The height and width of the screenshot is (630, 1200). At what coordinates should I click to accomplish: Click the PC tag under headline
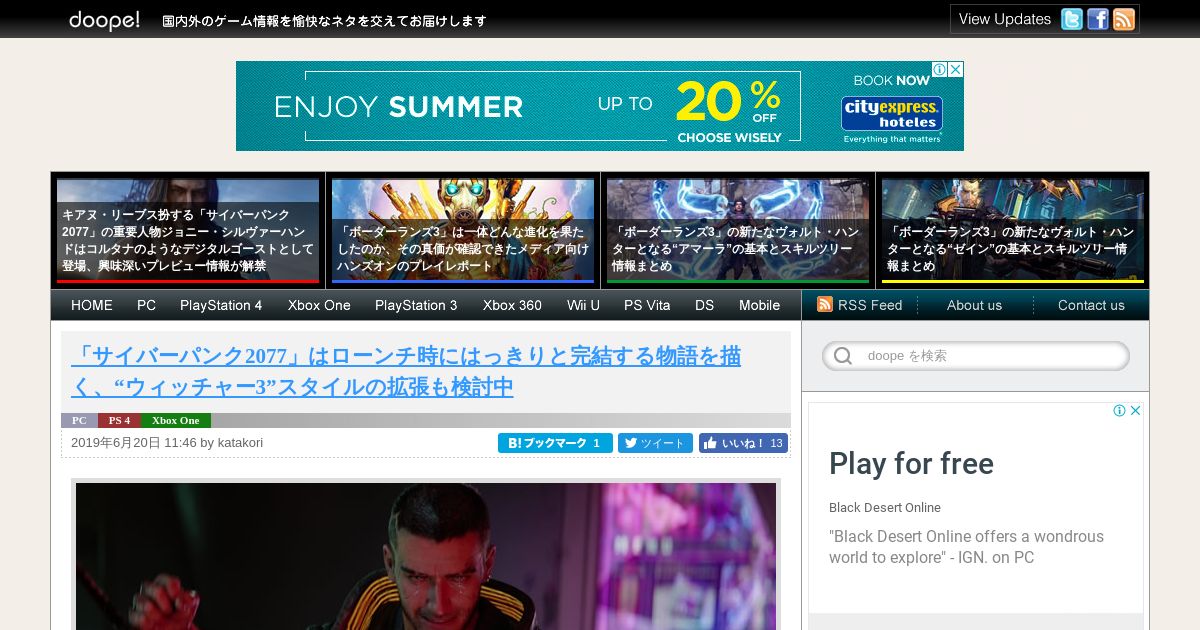(x=79, y=420)
